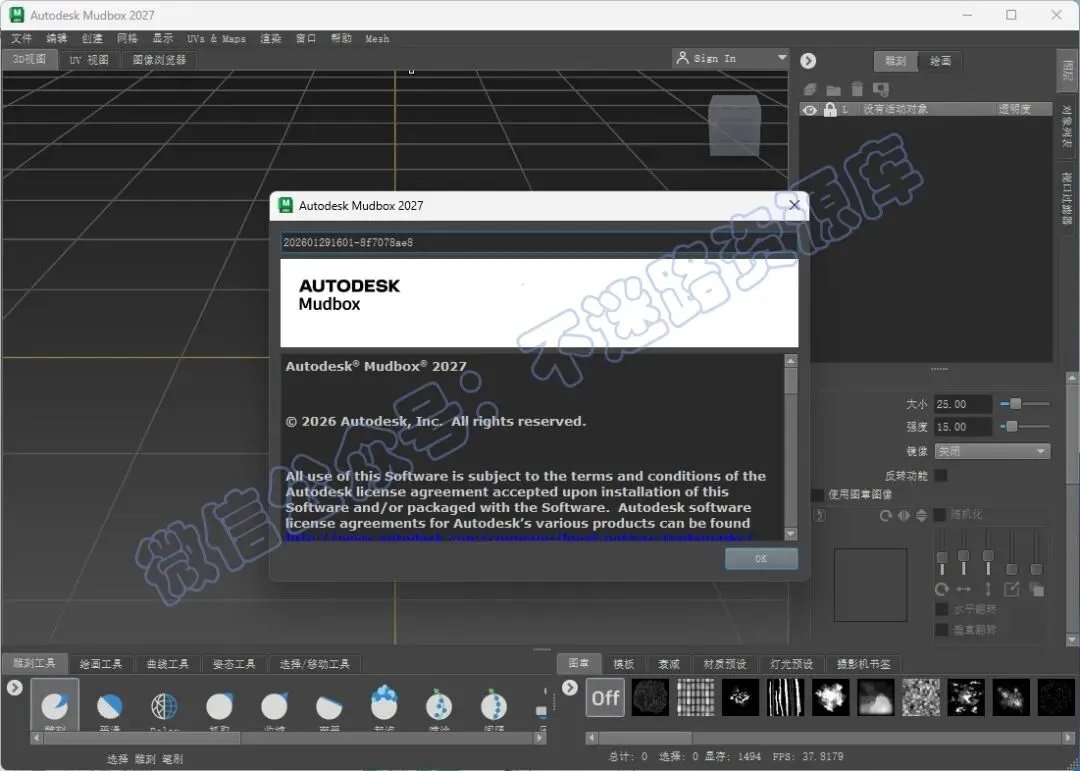This screenshot has height=771, width=1080.
Task: Click OK in the About dialog
Action: 761,559
